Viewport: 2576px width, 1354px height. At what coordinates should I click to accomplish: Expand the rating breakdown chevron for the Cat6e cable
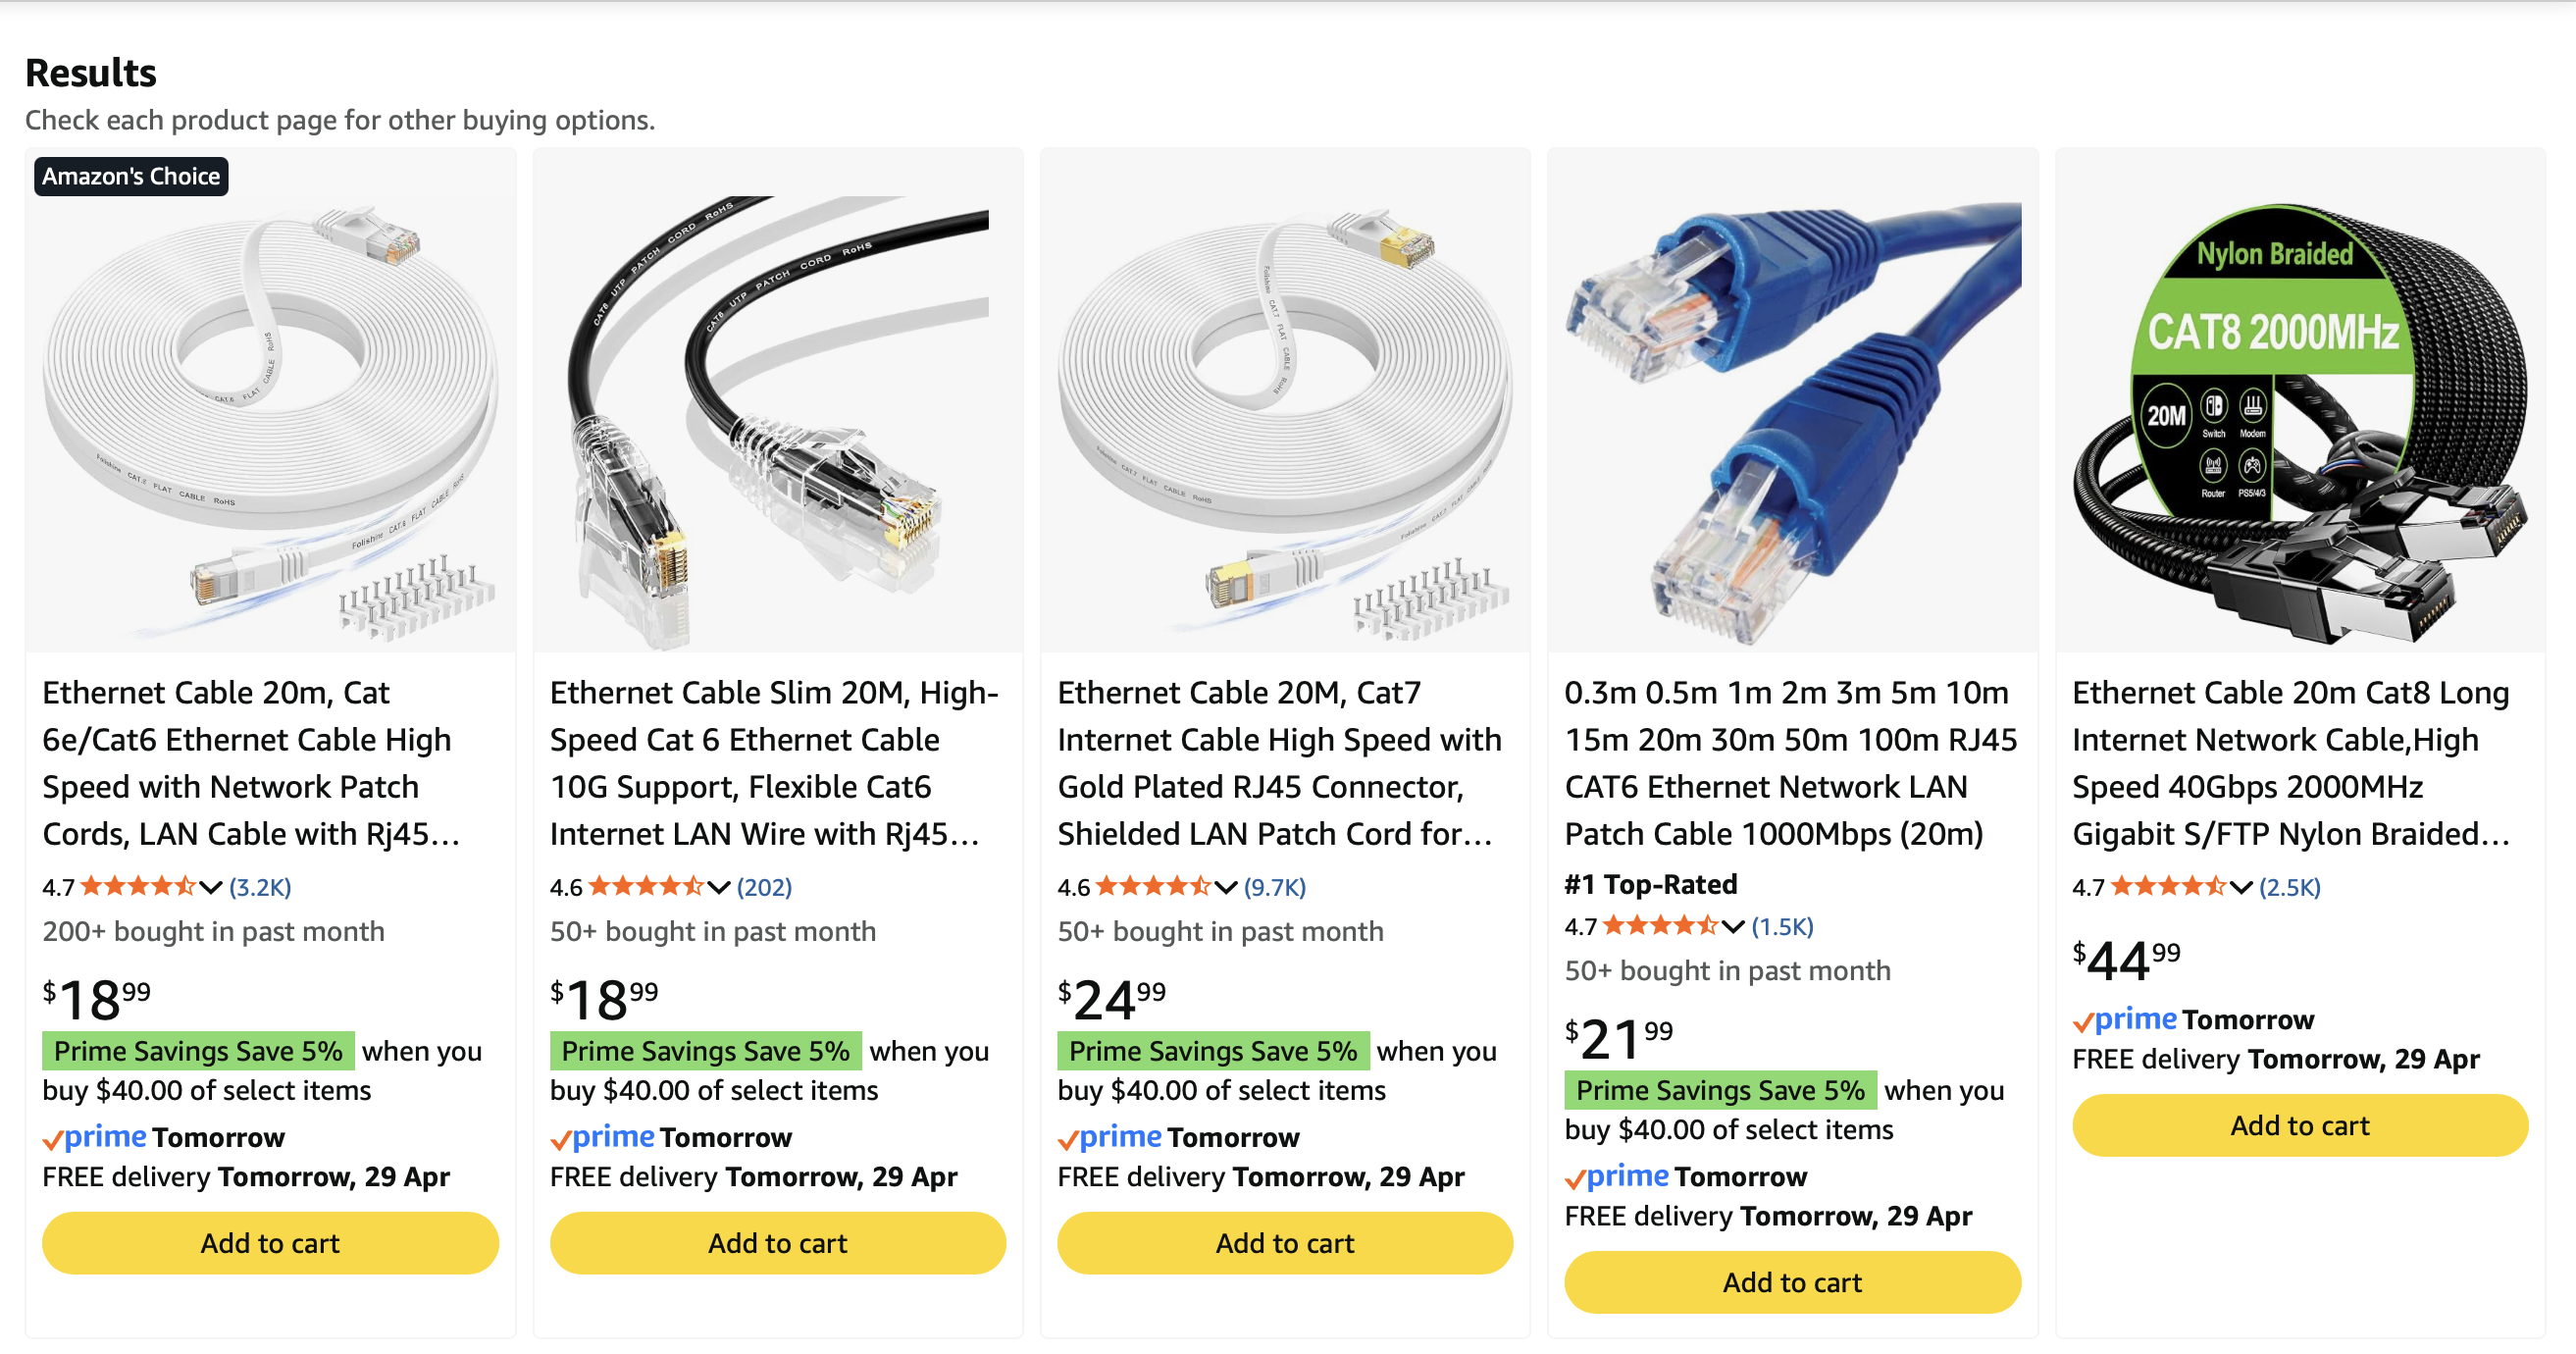(208, 887)
